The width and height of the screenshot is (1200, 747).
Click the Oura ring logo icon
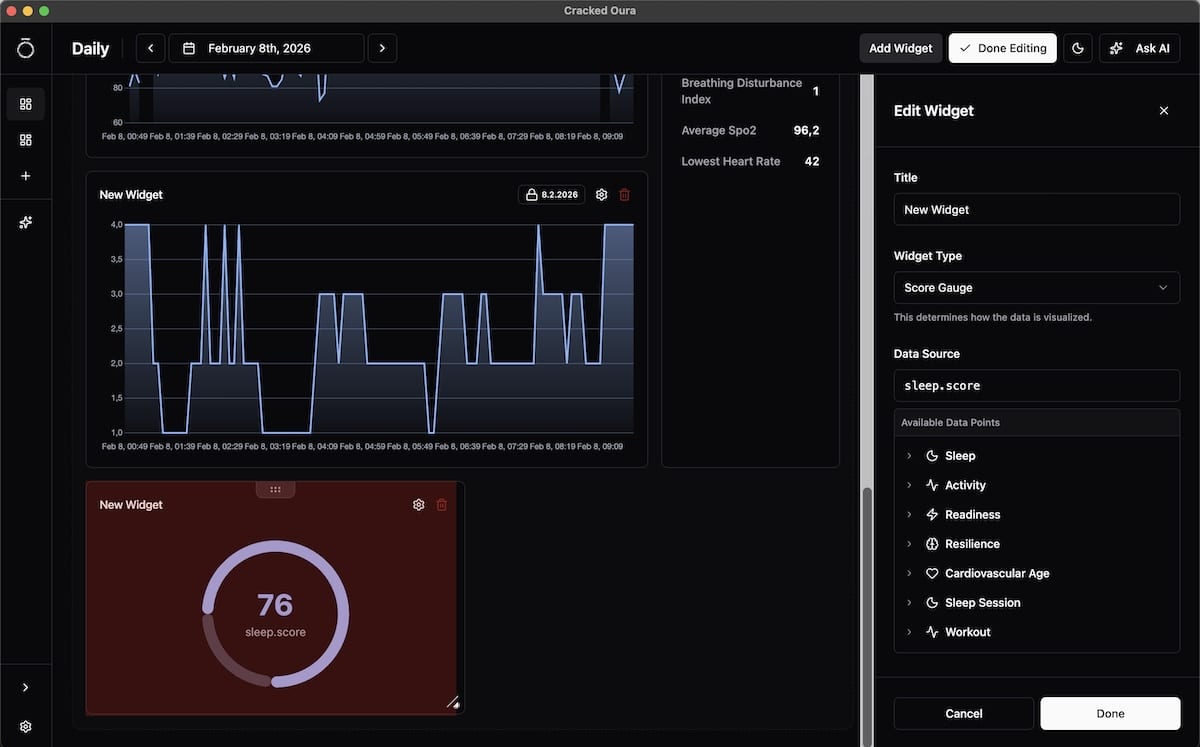click(26, 48)
